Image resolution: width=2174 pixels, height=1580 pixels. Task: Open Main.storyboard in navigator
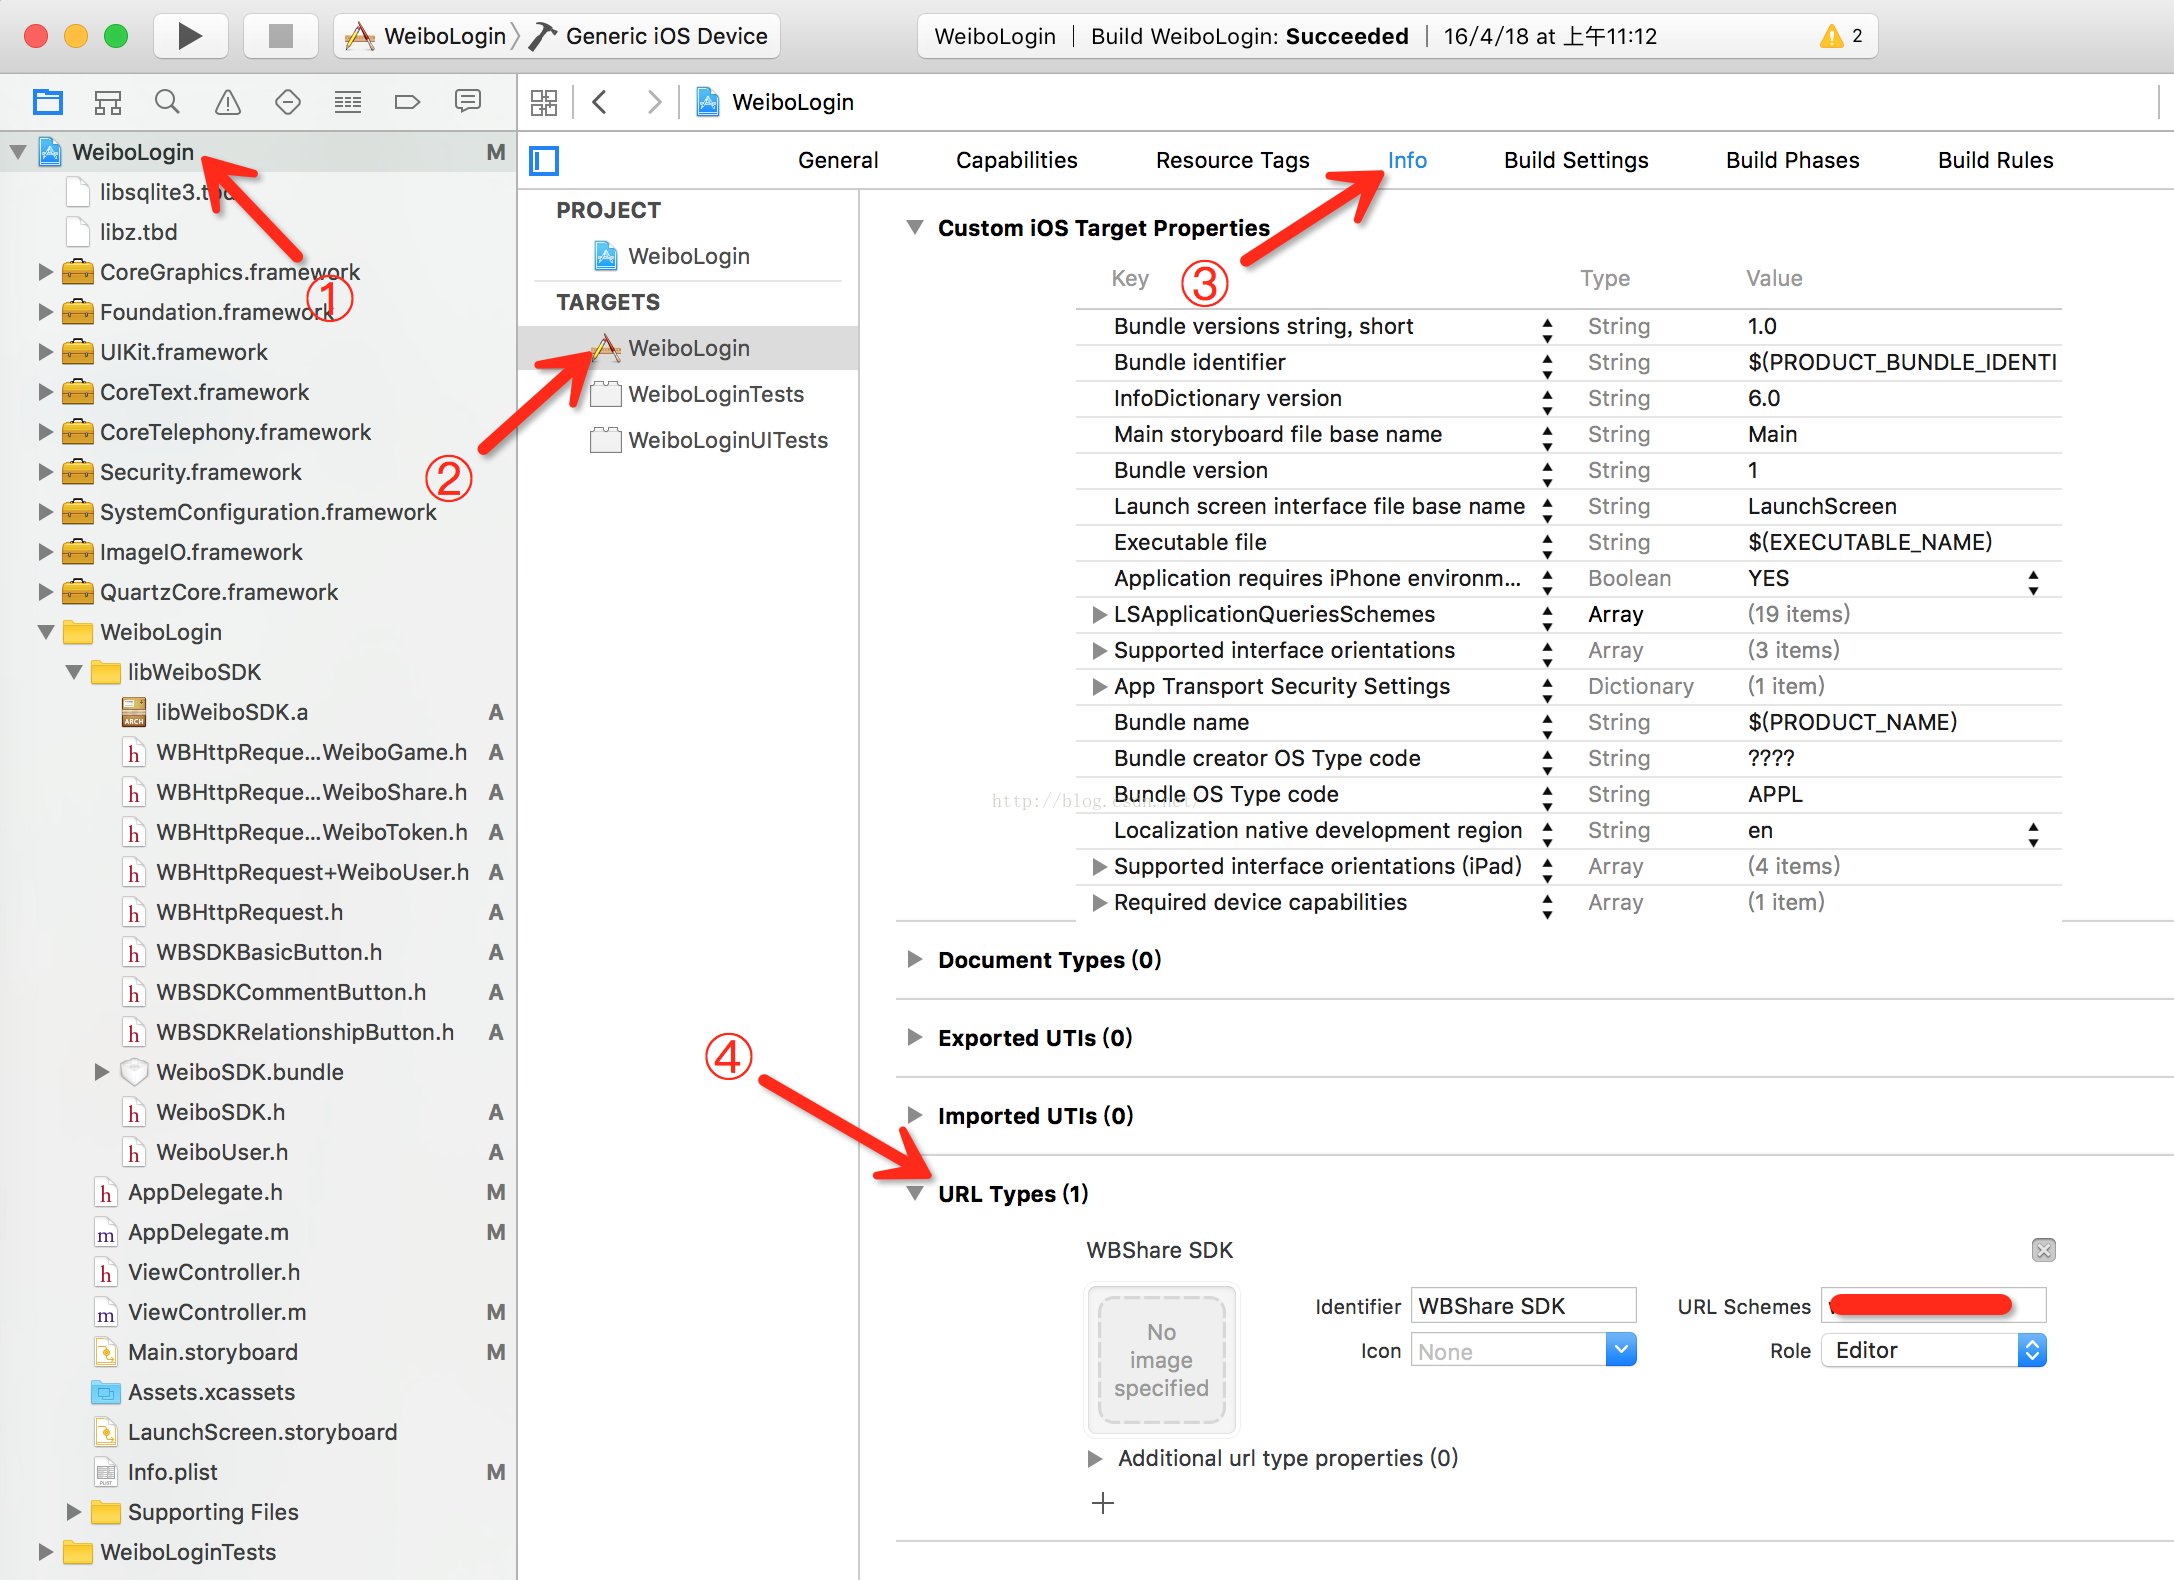click(212, 1352)
